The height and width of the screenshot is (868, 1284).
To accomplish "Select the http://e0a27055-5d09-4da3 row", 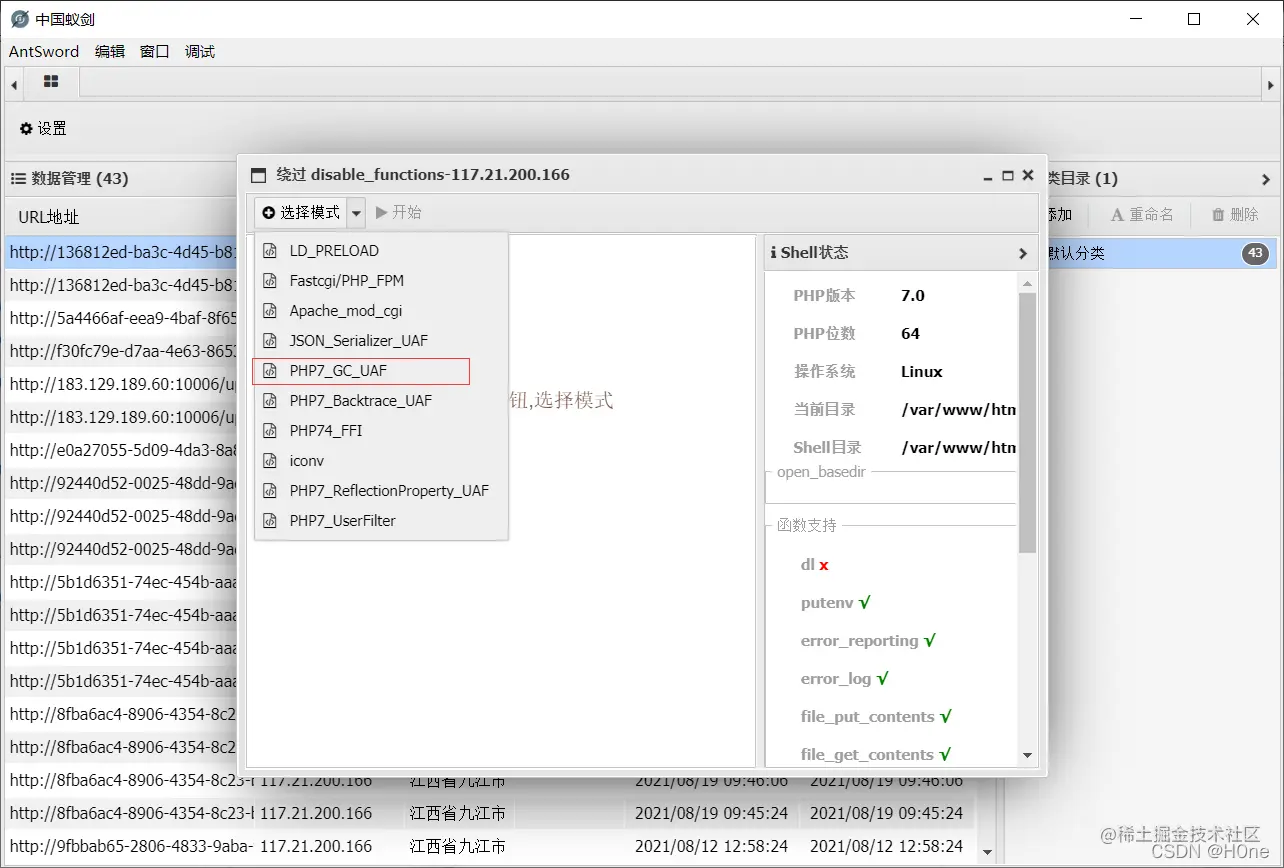I will [x=123, y=450].
